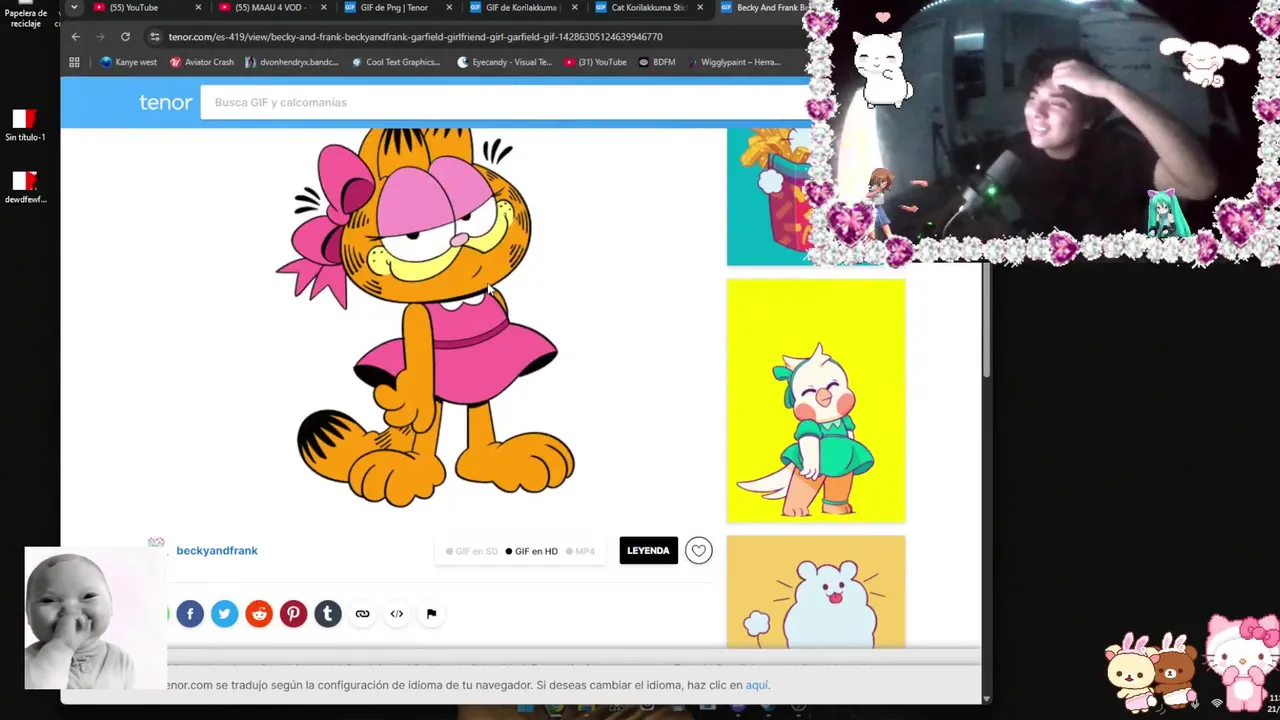
Task: Select MP4 format option
Action: click(581, 551)
